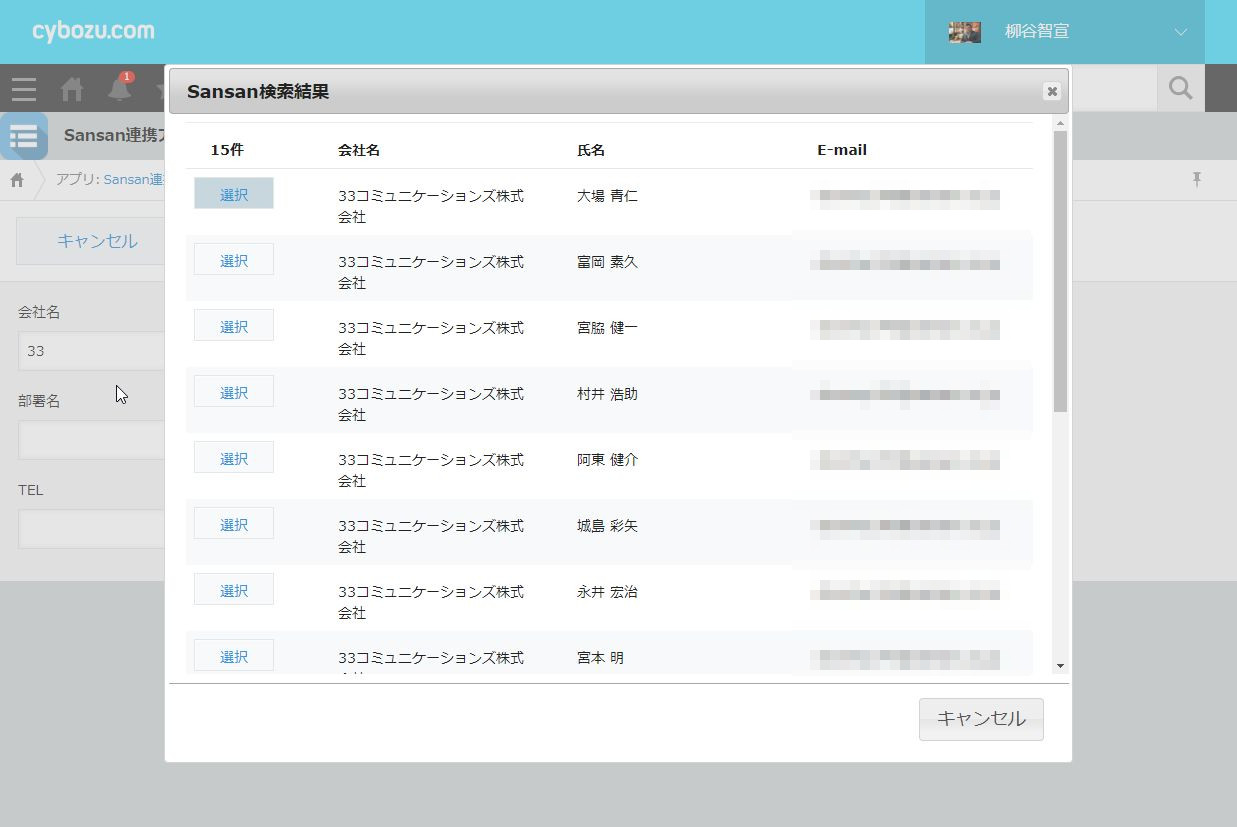Image resolution: width=1237 pixels, height=827 pixels.
Task: Click the 氏名 column header
Action: (591, 150)
